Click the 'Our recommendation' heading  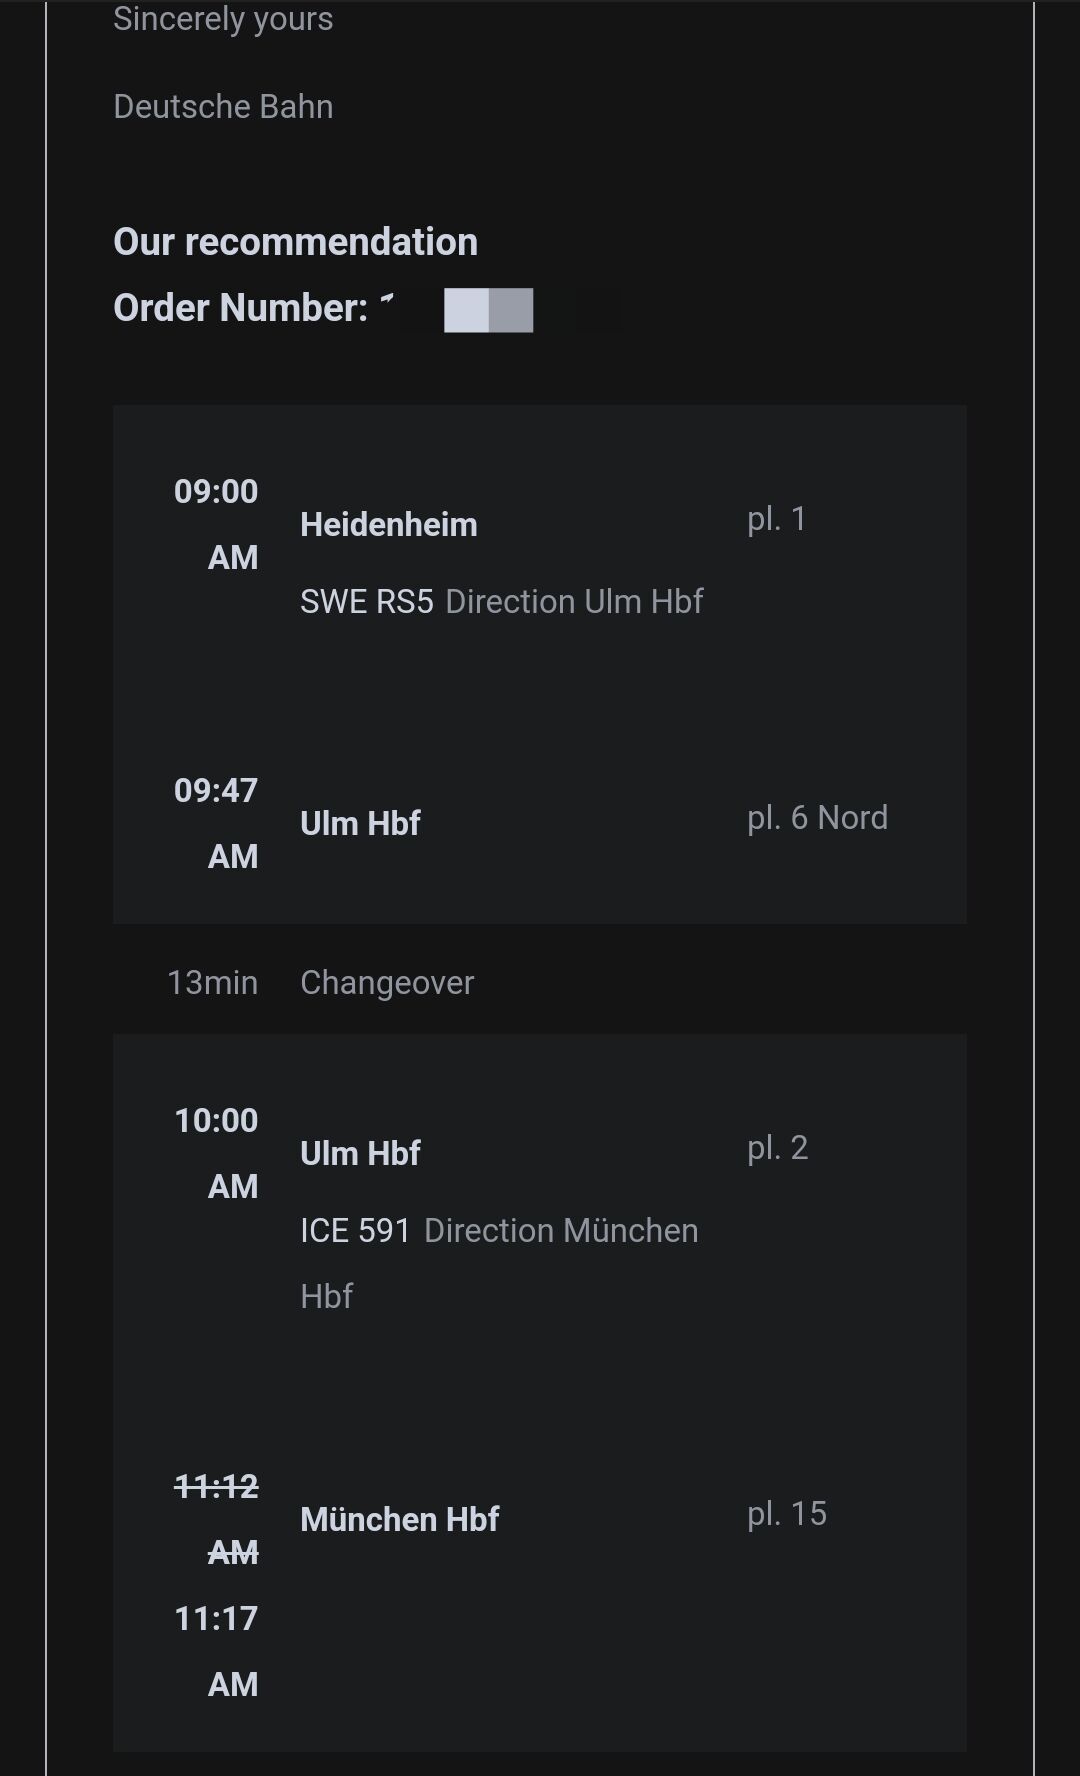pyautogui.click(x=295, y=242)
